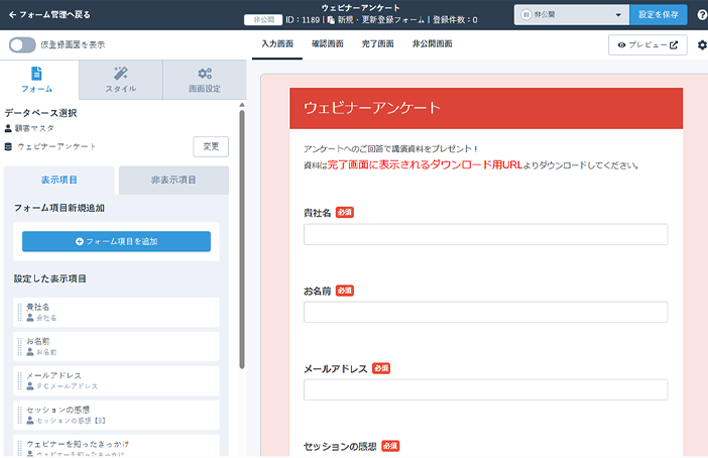Open the スタイル magic wand tab
This screenshot has height=458, width=708.
120,80
